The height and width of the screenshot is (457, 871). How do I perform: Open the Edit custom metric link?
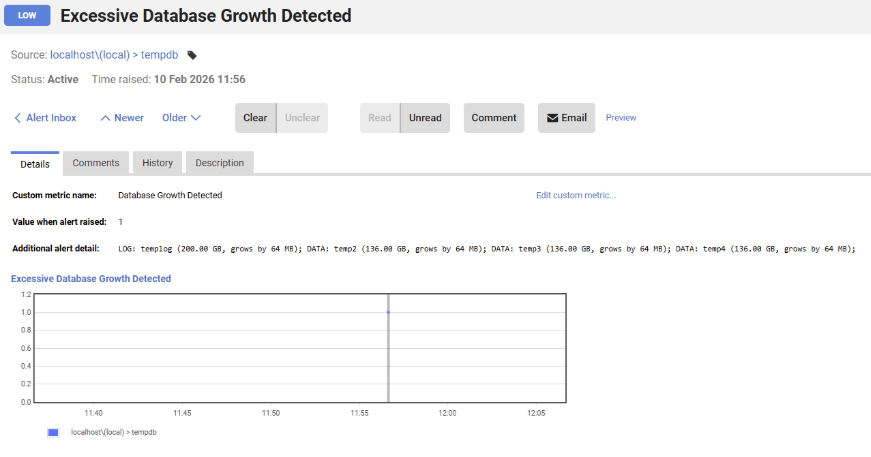point(576,195)
